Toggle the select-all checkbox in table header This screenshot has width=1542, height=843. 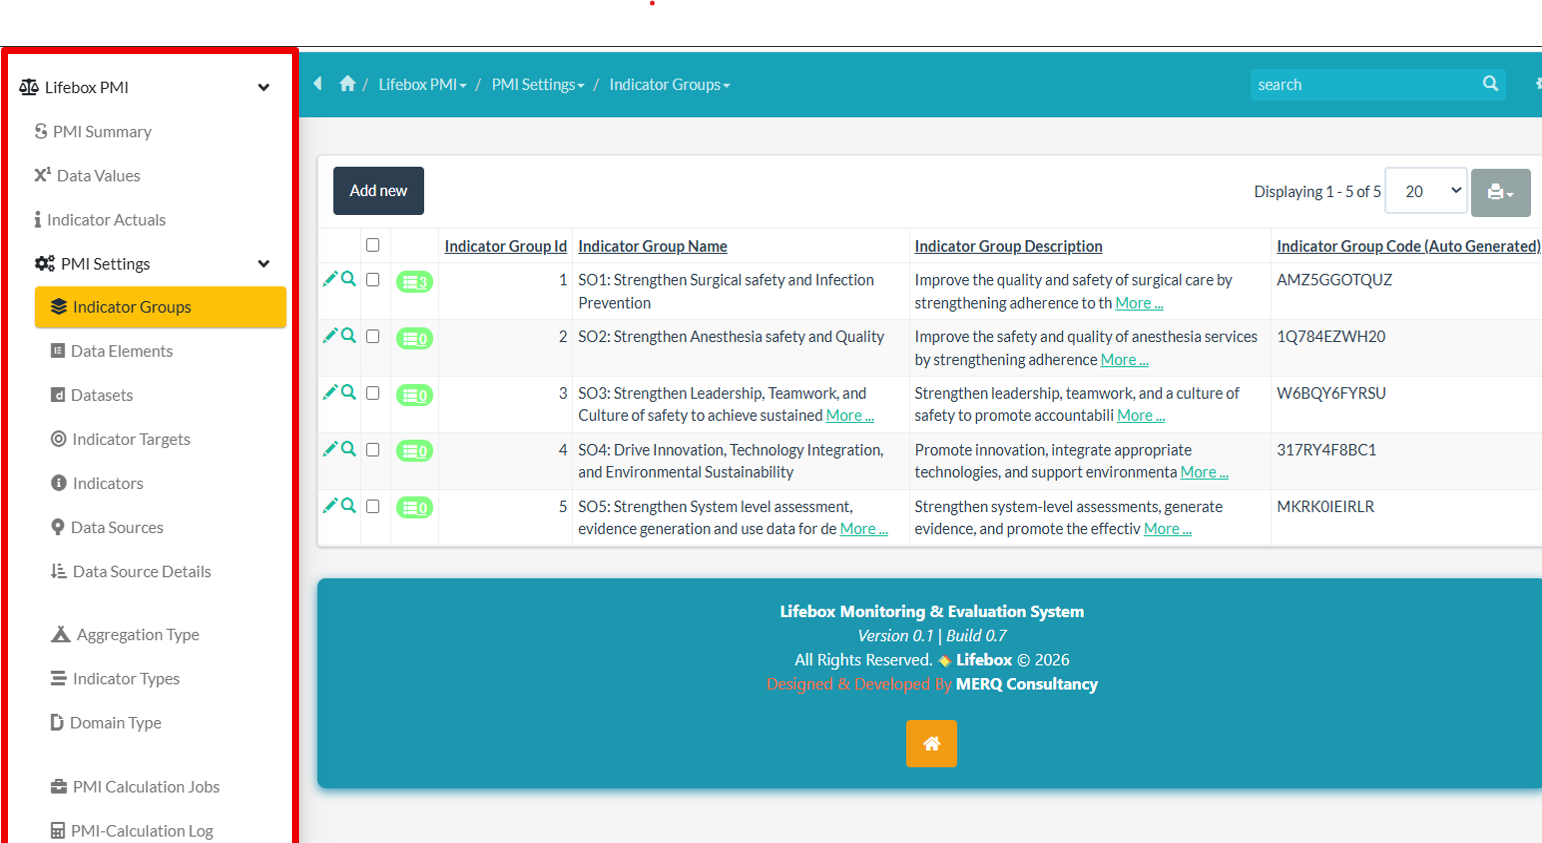[373, 245]
